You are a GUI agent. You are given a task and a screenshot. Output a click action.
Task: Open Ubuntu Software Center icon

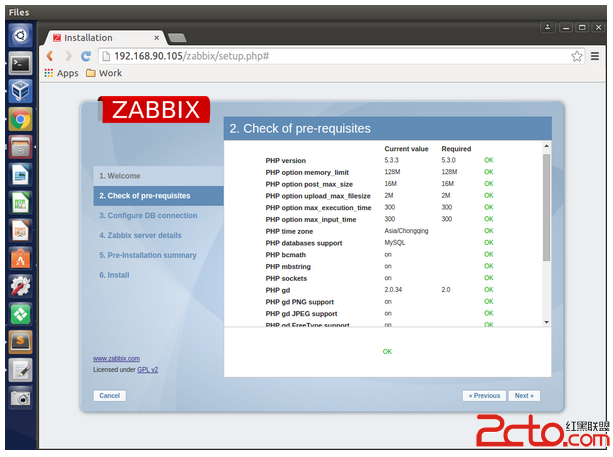(20, 258)
